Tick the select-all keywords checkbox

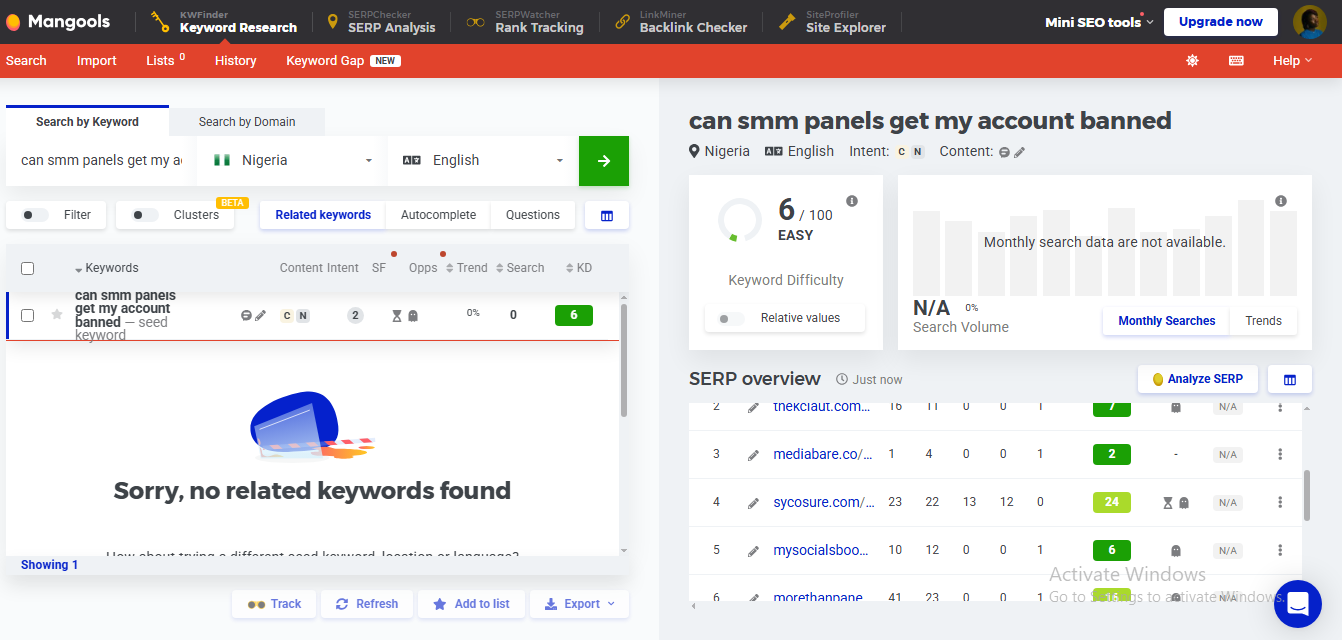(28, 268)
